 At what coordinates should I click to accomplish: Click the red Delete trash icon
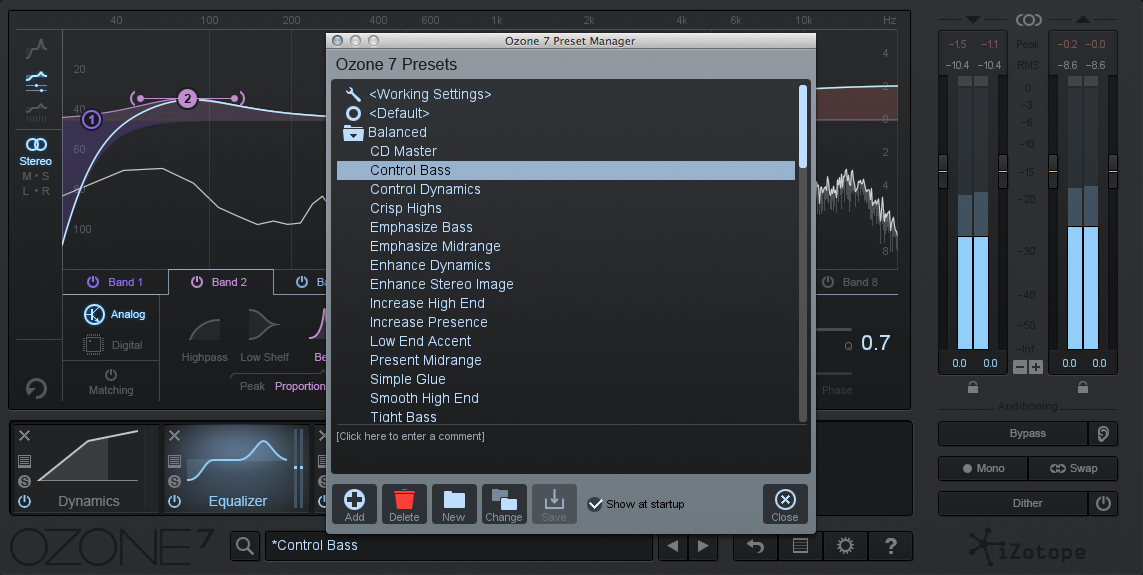(404, 504)
